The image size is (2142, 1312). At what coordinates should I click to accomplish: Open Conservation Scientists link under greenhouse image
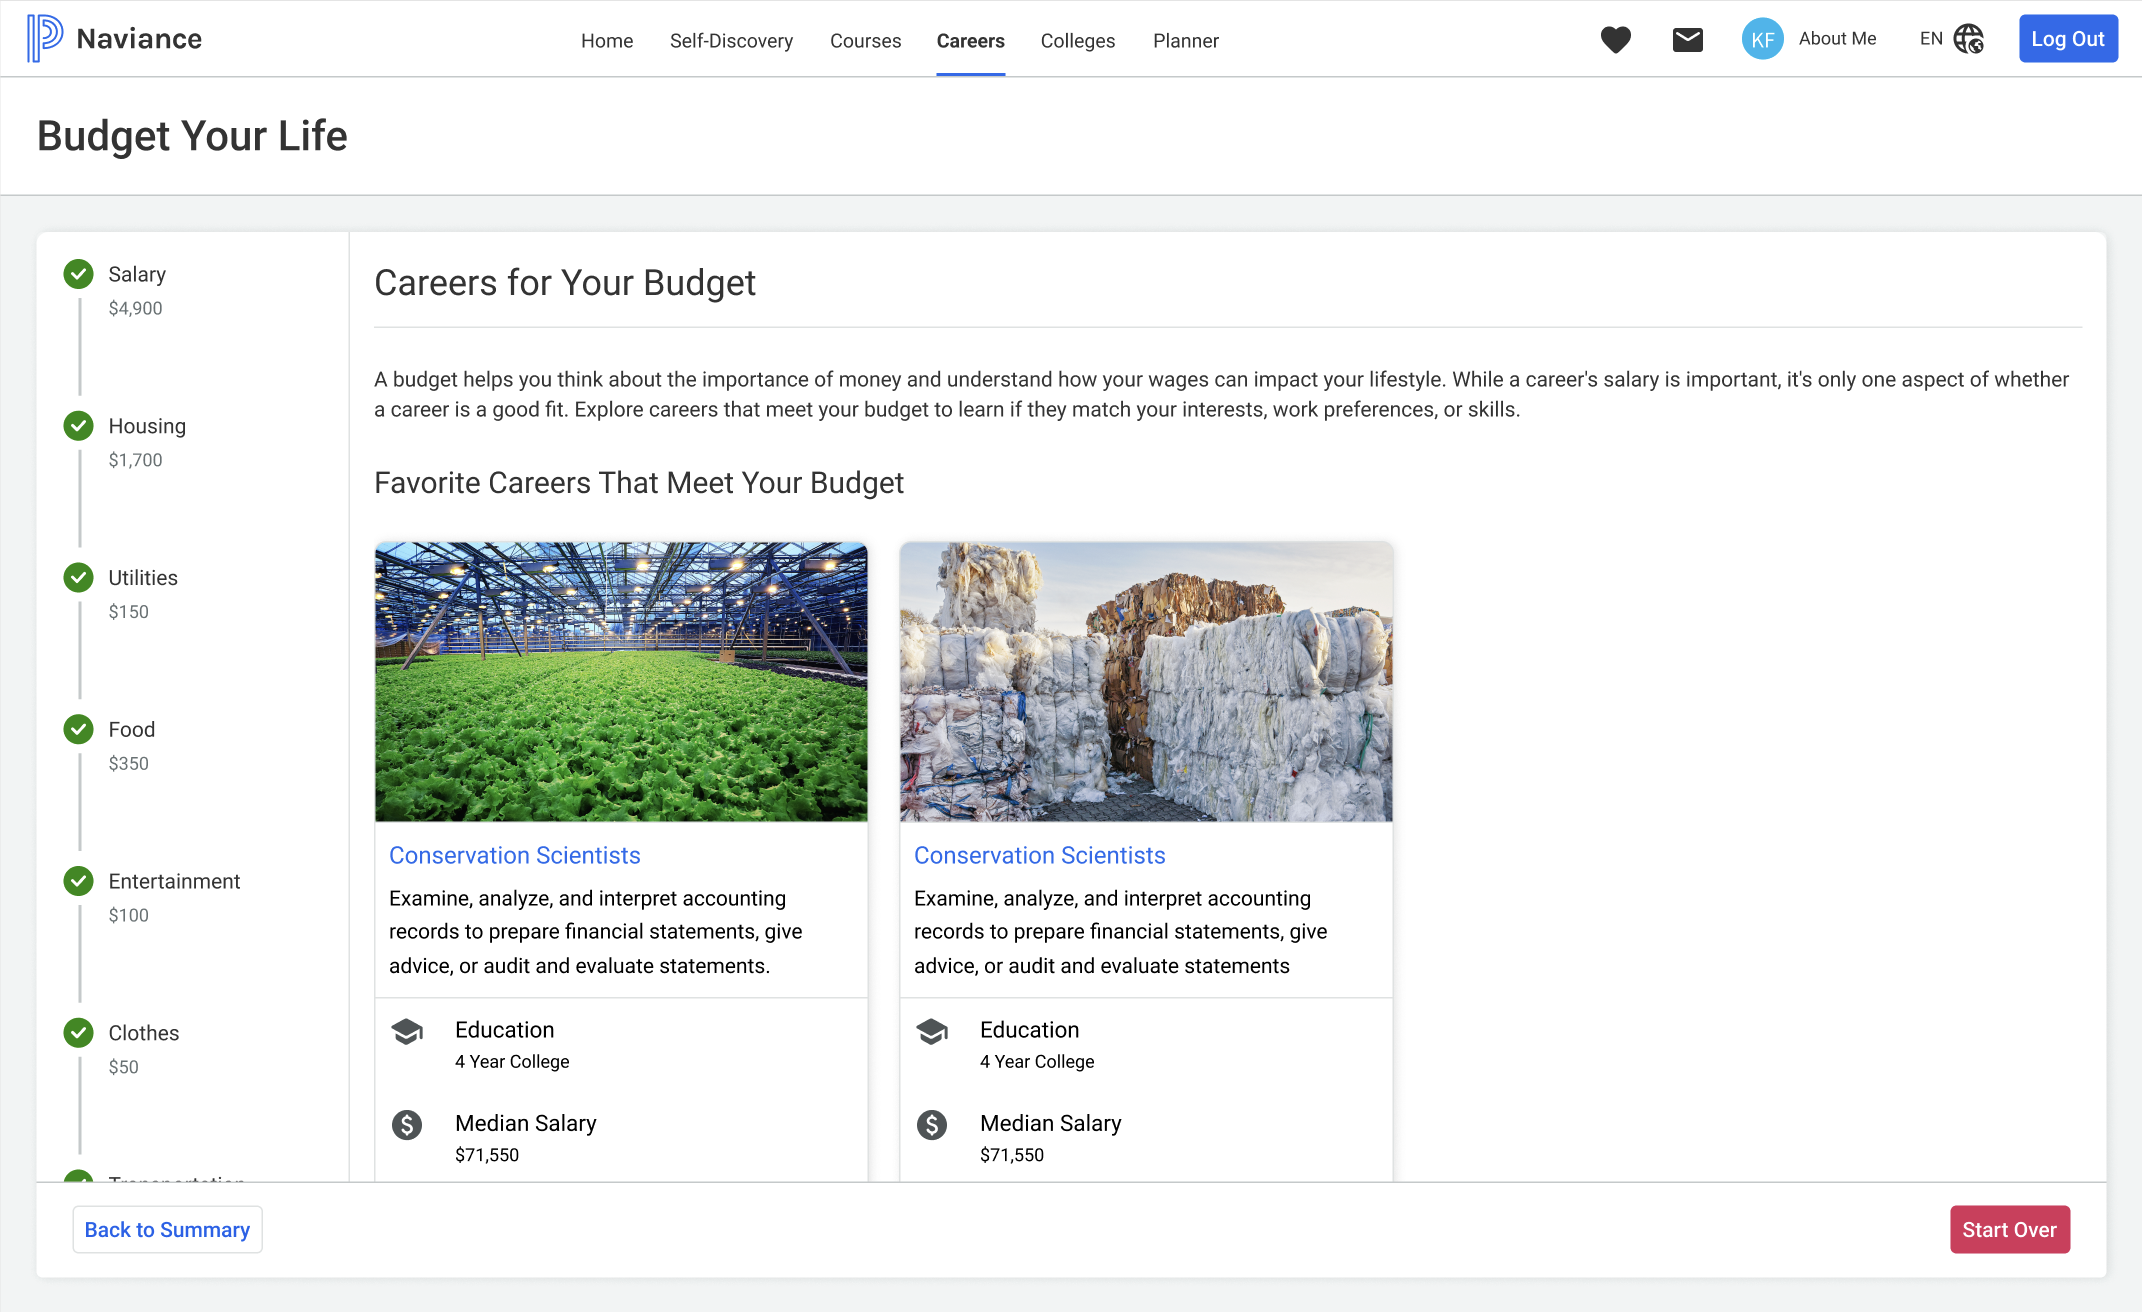514,856
